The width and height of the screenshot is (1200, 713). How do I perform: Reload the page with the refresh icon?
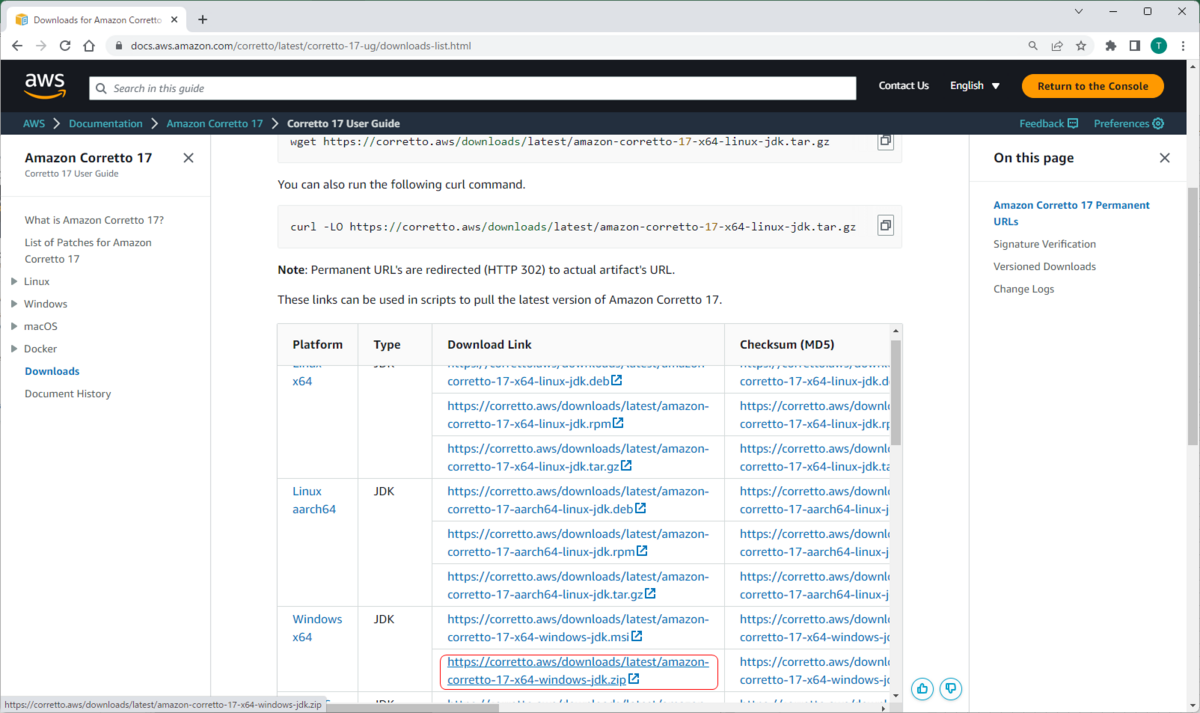(65, 46)
